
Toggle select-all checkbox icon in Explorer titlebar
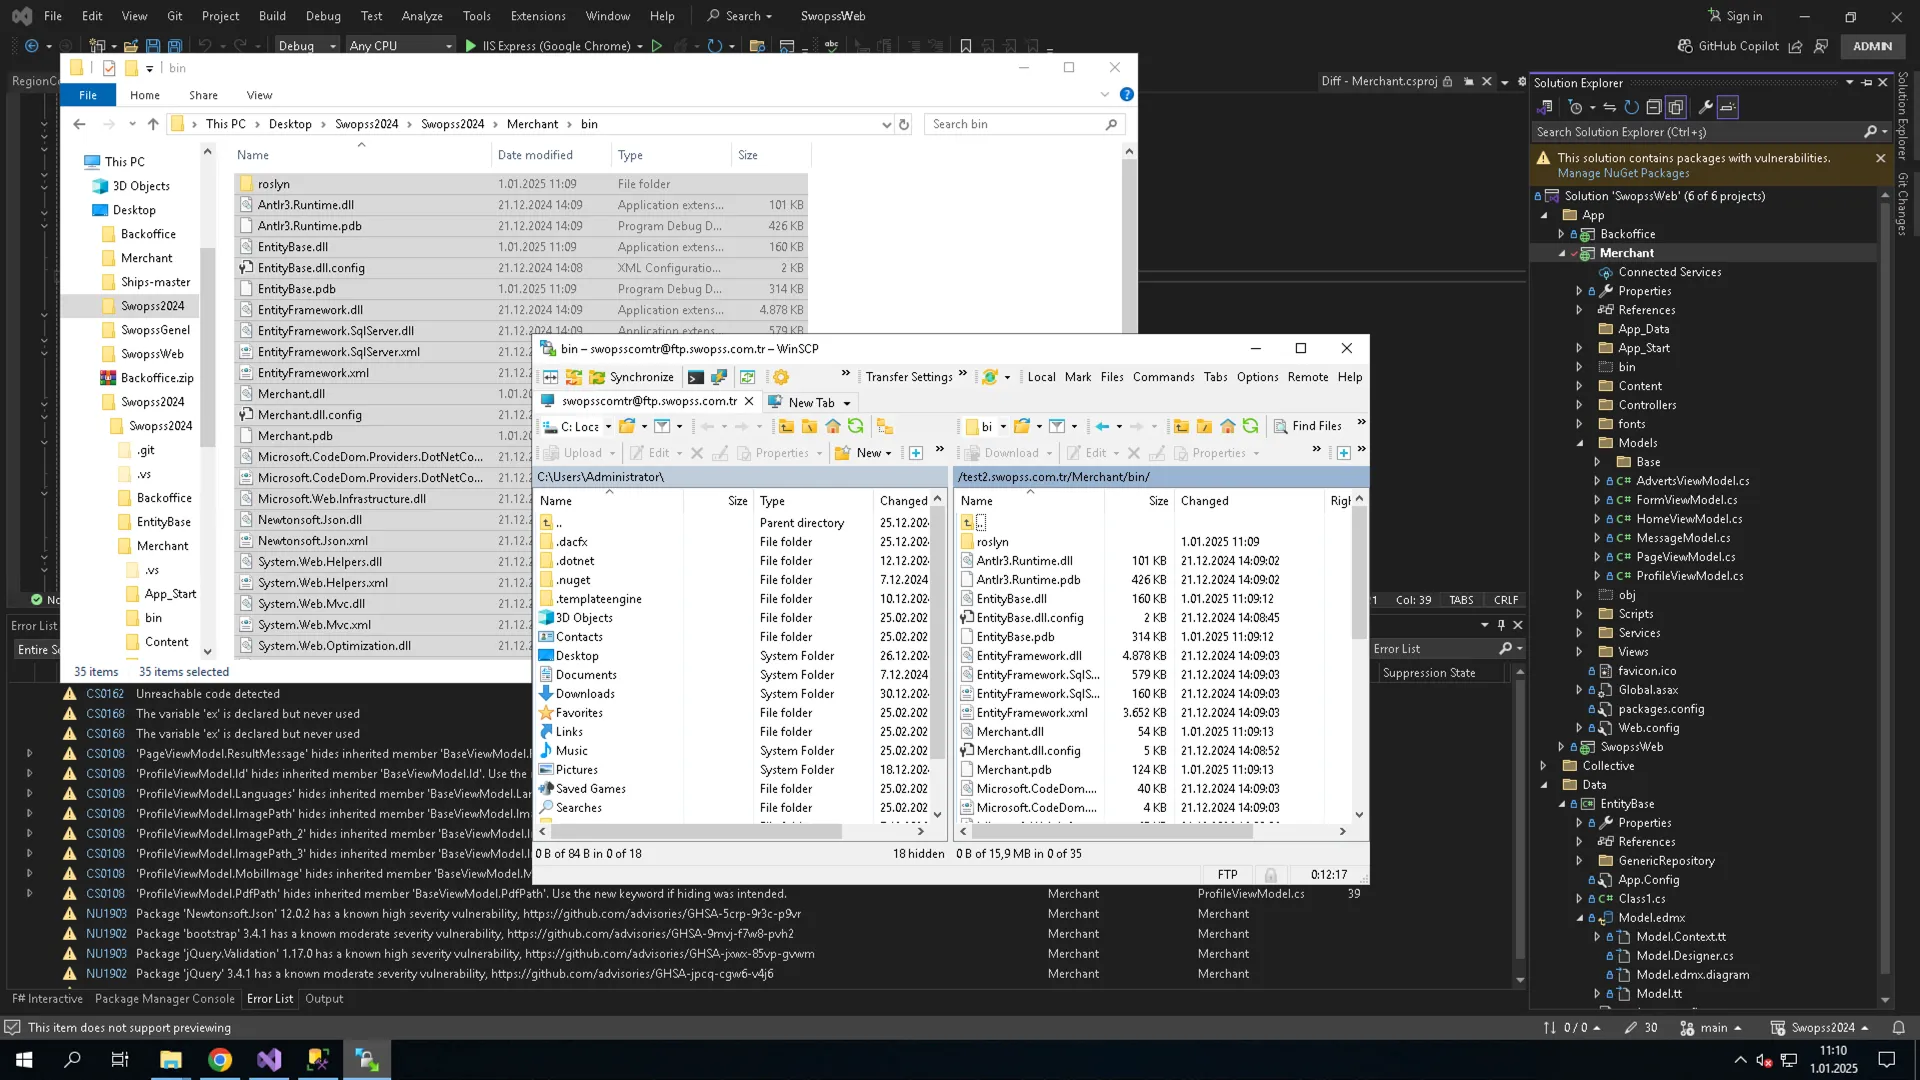[x=109, y=68]
